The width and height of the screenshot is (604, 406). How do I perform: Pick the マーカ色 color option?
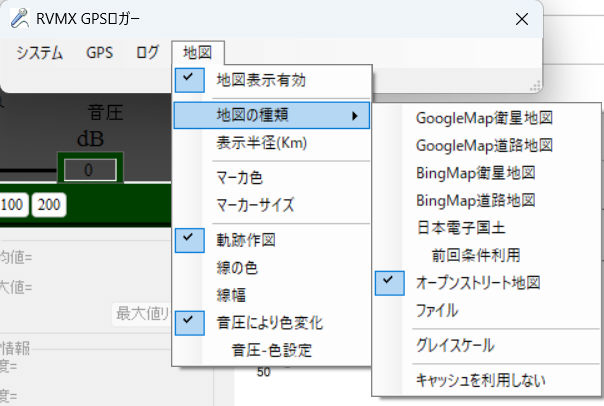(240, 178)
